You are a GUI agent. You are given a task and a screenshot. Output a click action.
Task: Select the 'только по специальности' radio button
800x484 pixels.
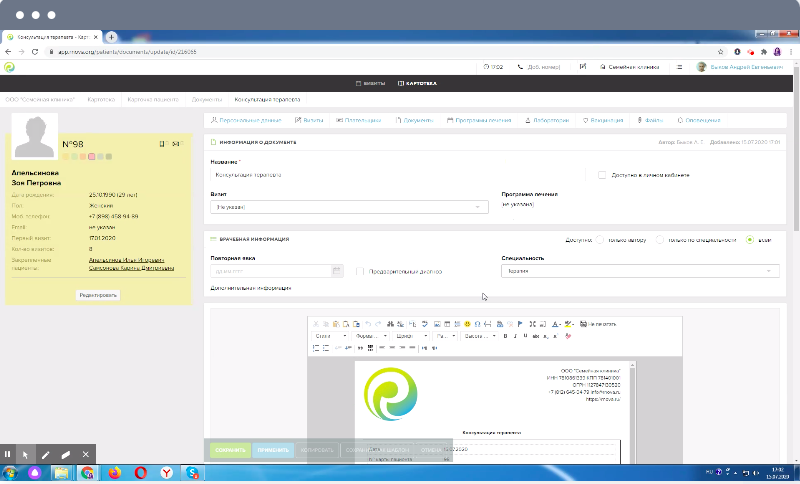660,239
